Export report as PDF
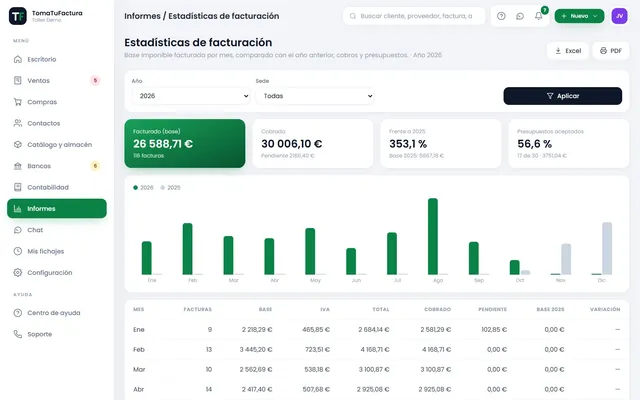Viewport: 640px width, 400px height. pyautogui.click(x=611, y=51)
